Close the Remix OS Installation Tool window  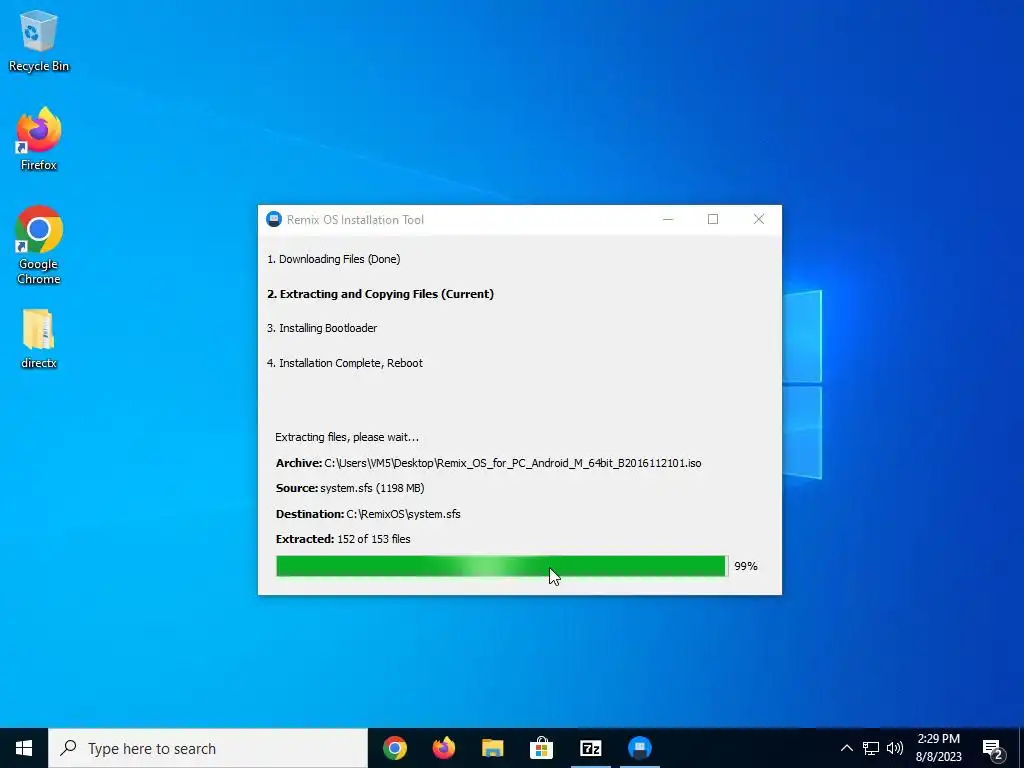(759, 219)
